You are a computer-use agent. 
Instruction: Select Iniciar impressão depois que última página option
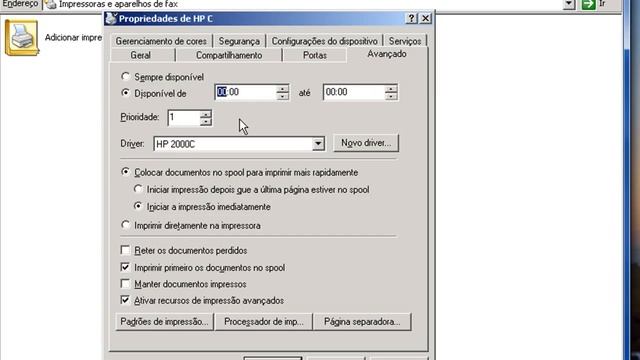point(138,189)
